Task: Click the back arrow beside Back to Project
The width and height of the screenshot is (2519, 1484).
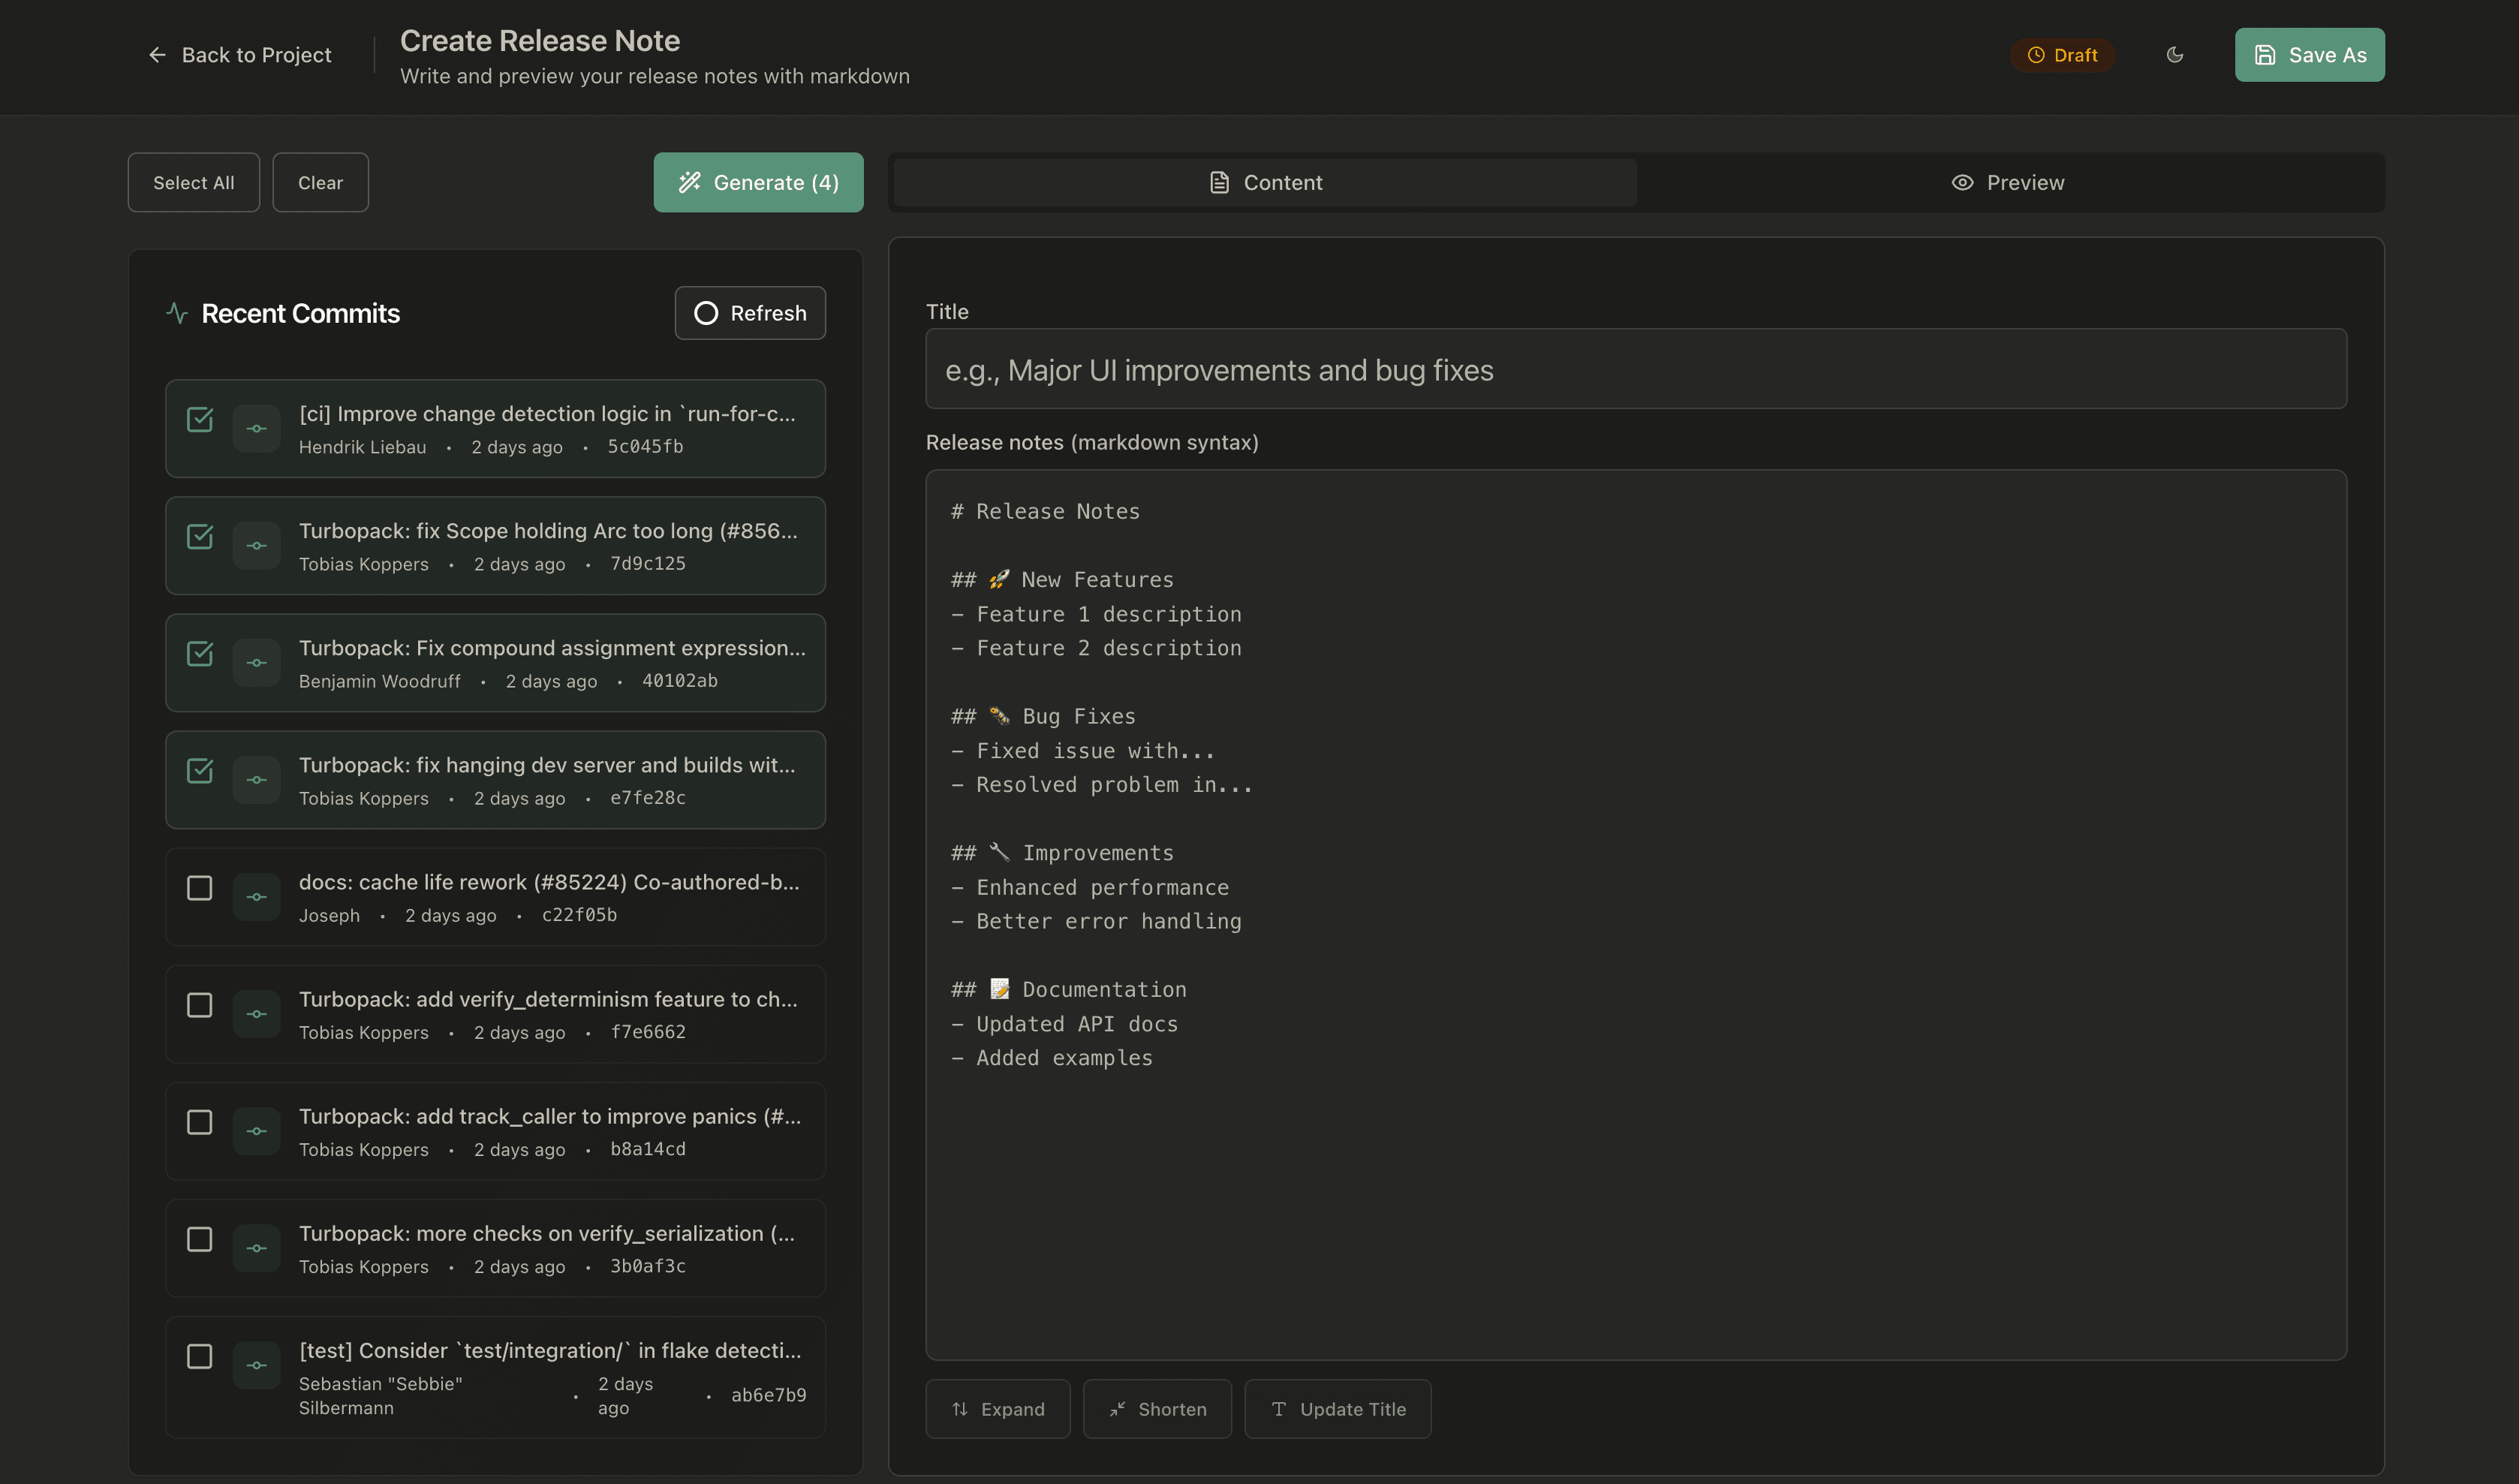Action: tap(157, 54)
